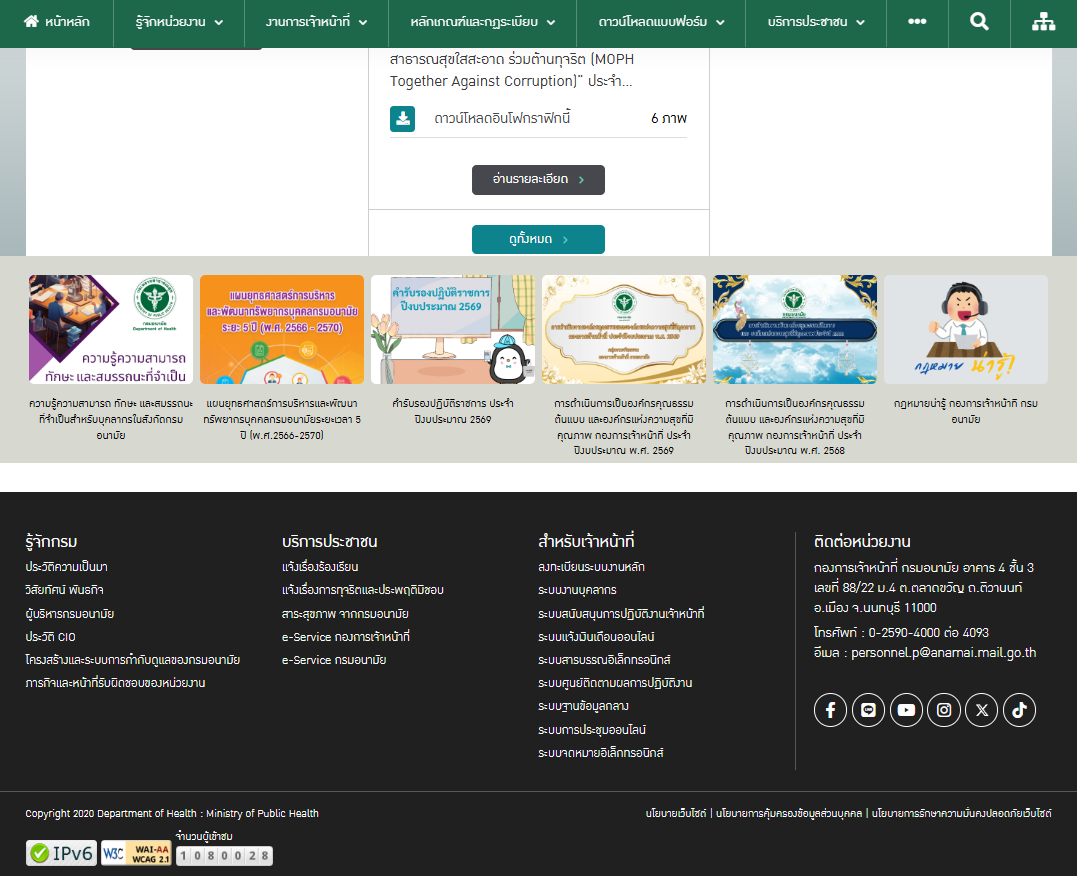1077x876 pixels.
Task: Open the Instagram social icon
Action: [943, 710]
